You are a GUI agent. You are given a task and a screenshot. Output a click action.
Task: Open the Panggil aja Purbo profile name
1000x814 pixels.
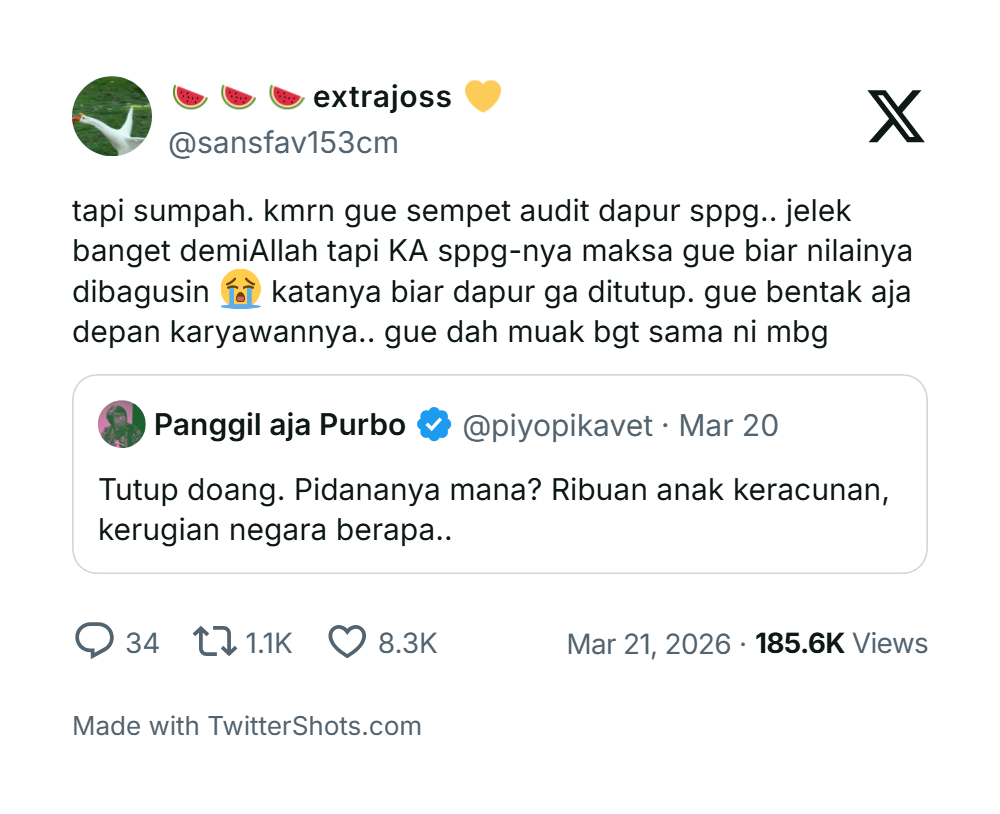pyautogui.click(x=279, y=425)
